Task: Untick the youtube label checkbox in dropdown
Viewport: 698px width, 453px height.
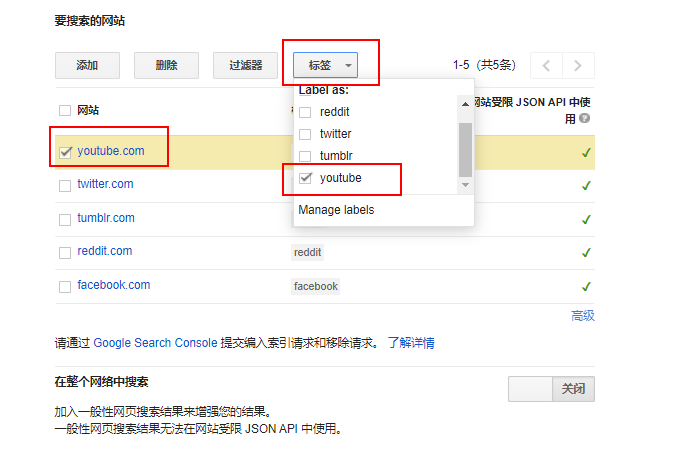Action: pyautogui.click(x=305, y=178)
